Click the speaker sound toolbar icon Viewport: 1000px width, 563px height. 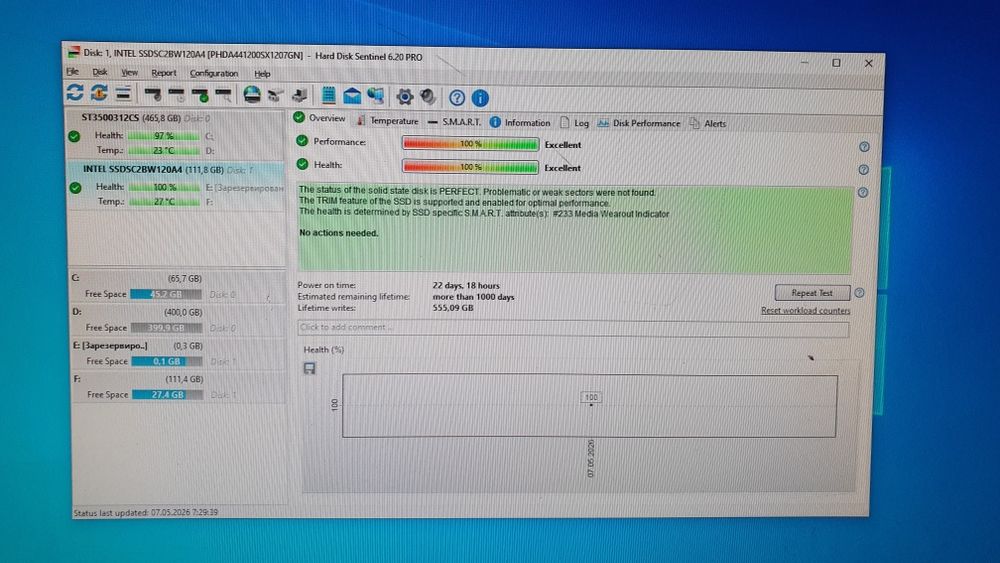(428, 97)
